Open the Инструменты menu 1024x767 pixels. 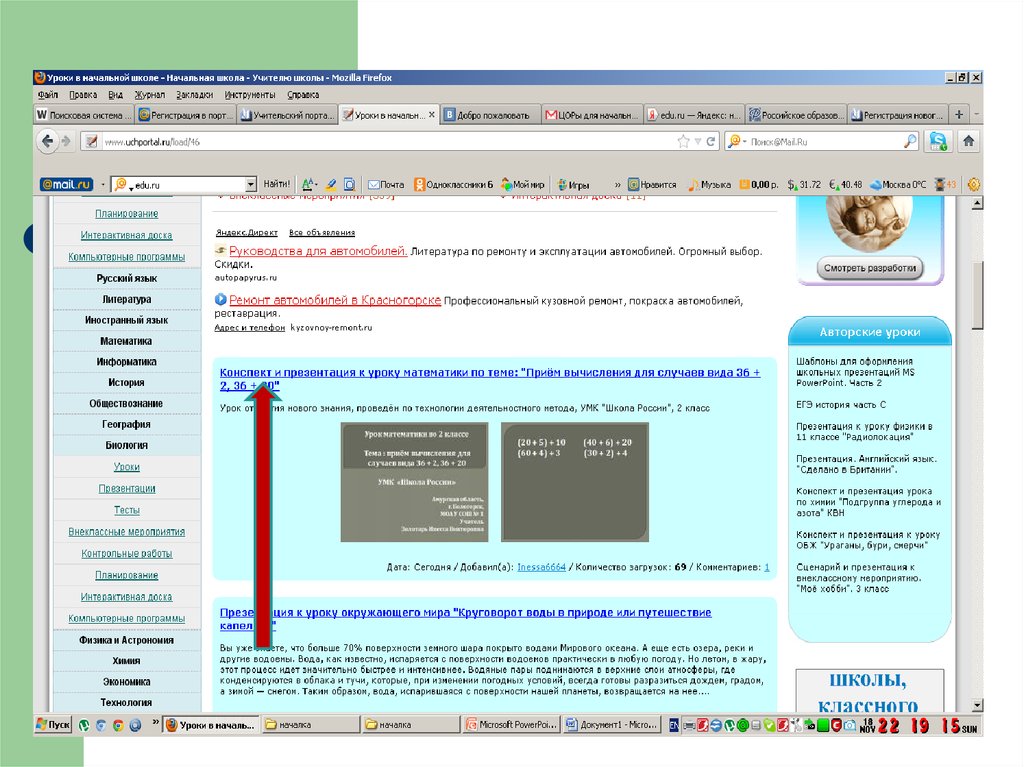click(249, 95)
